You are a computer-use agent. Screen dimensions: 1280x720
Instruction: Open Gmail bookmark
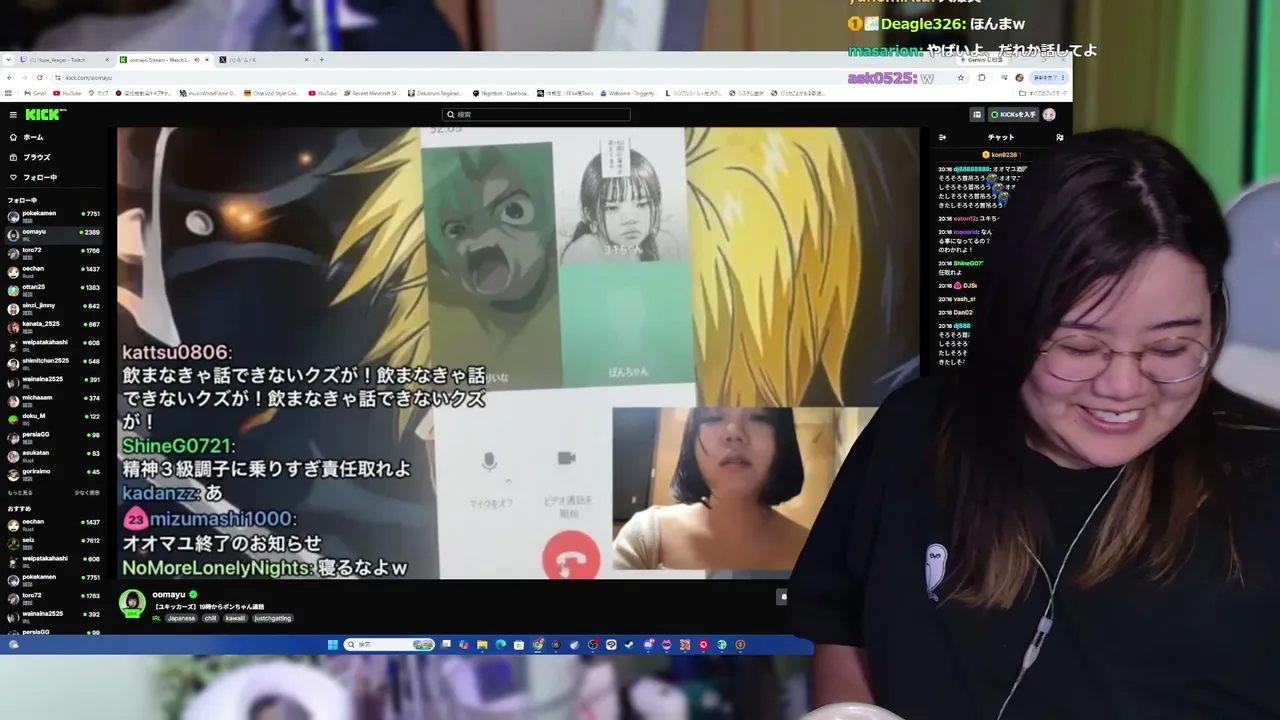click(36, 94)
